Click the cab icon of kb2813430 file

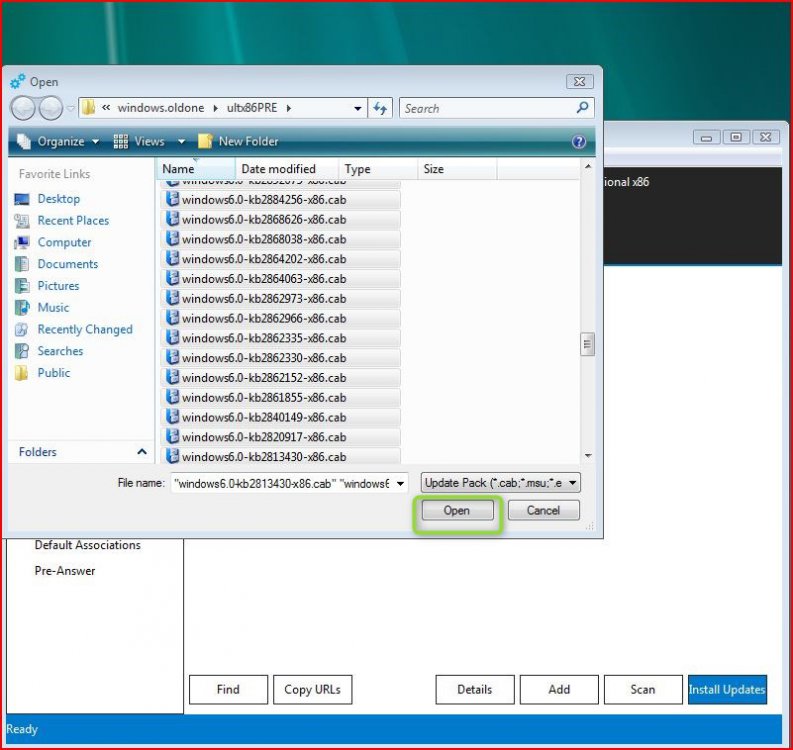(x=172, y=456)
